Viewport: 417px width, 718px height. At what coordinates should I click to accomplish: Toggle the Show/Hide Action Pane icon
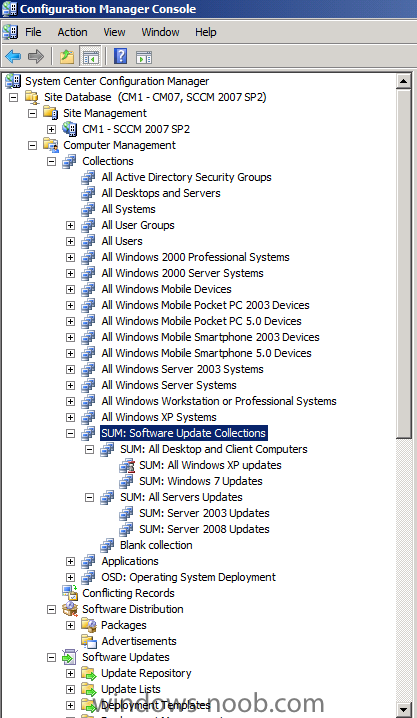point(144,57)
